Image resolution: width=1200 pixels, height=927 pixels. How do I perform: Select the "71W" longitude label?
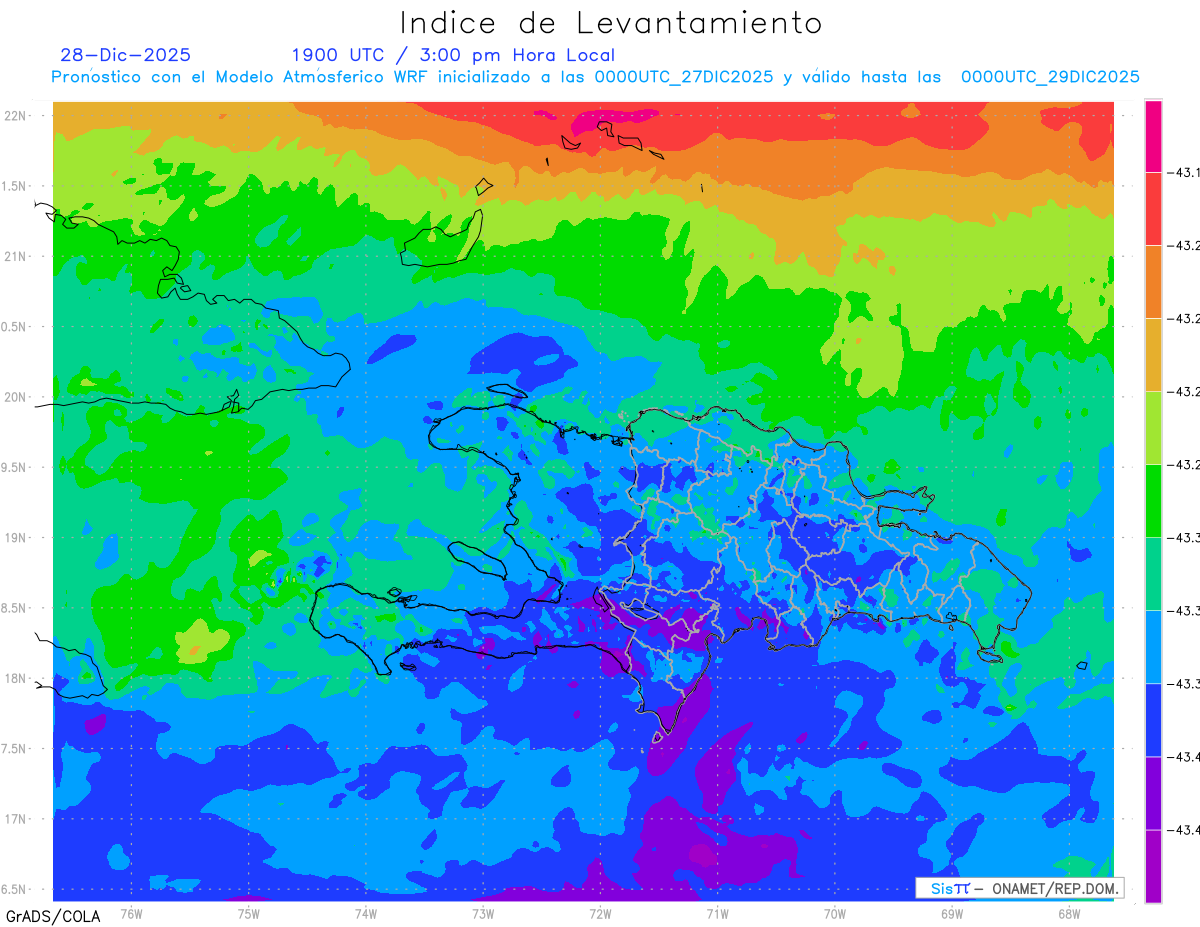tap(717, 914)
